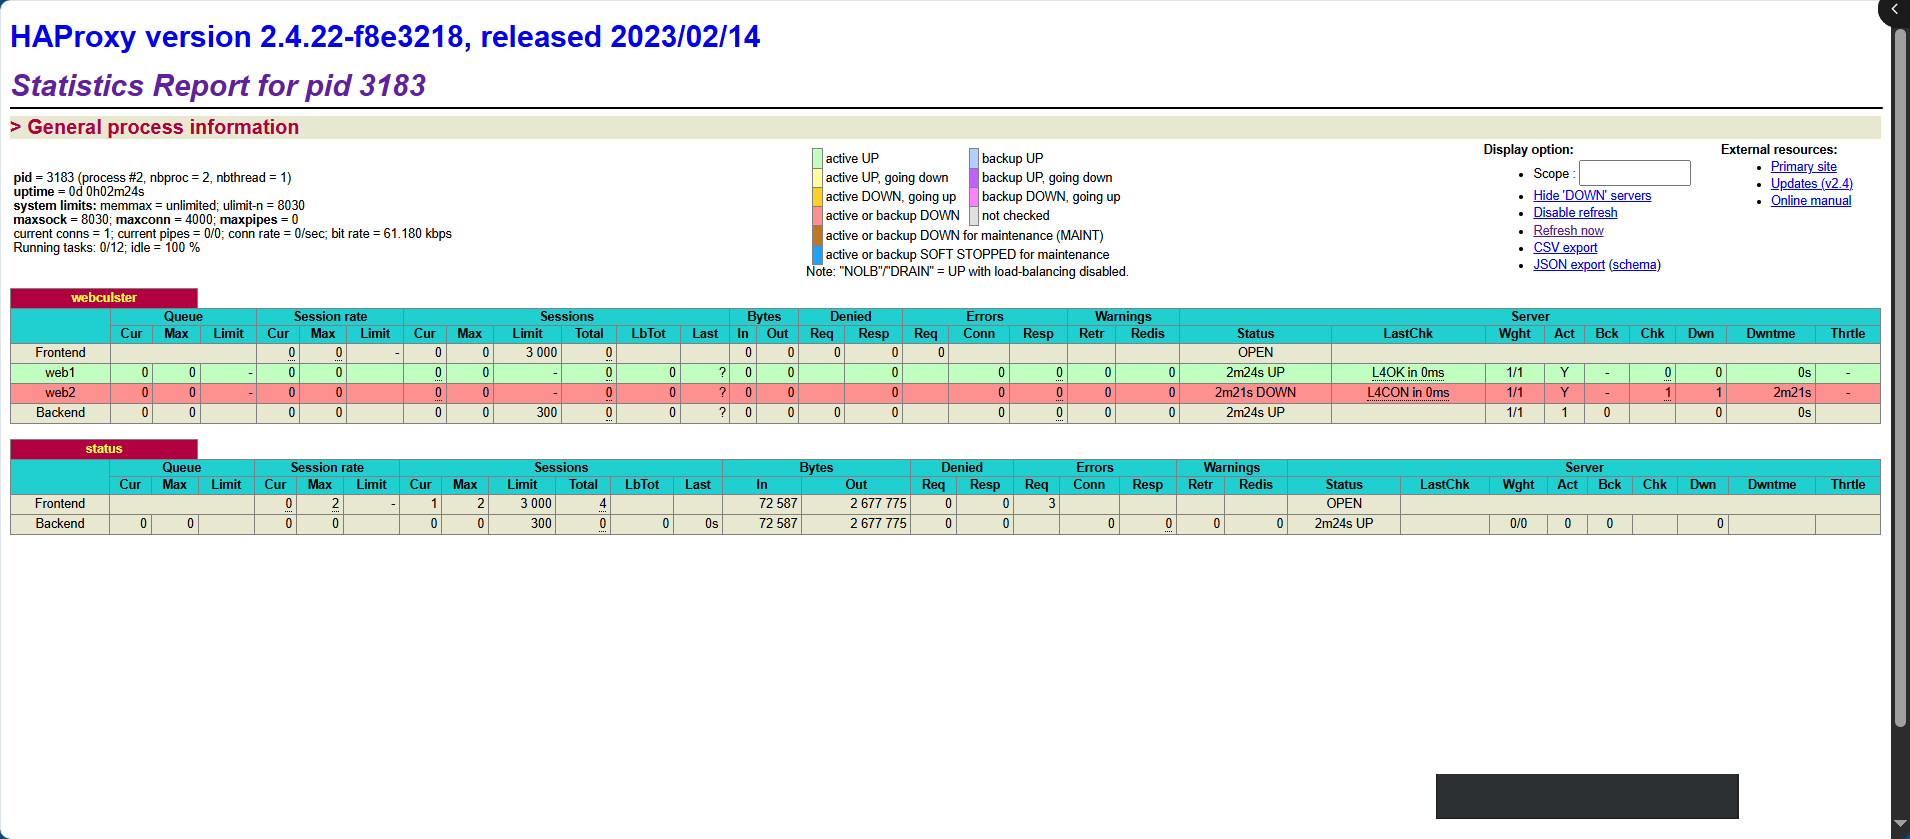This screenshot has width=1910, height=839.
Task: Open the Updates (v2.4) link
Action: 1811,184
